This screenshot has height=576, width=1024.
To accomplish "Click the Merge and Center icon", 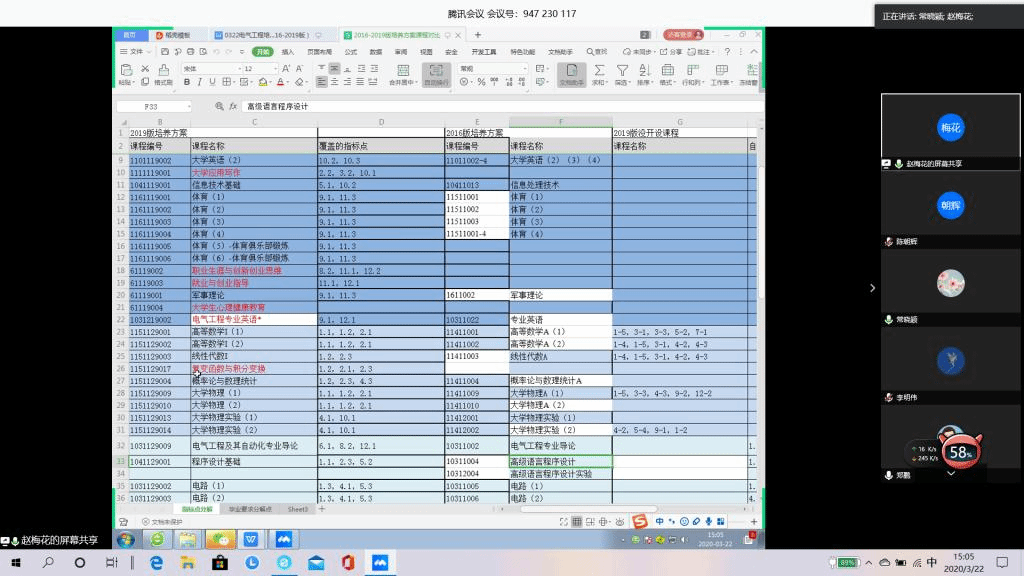I will coord(403,71).
